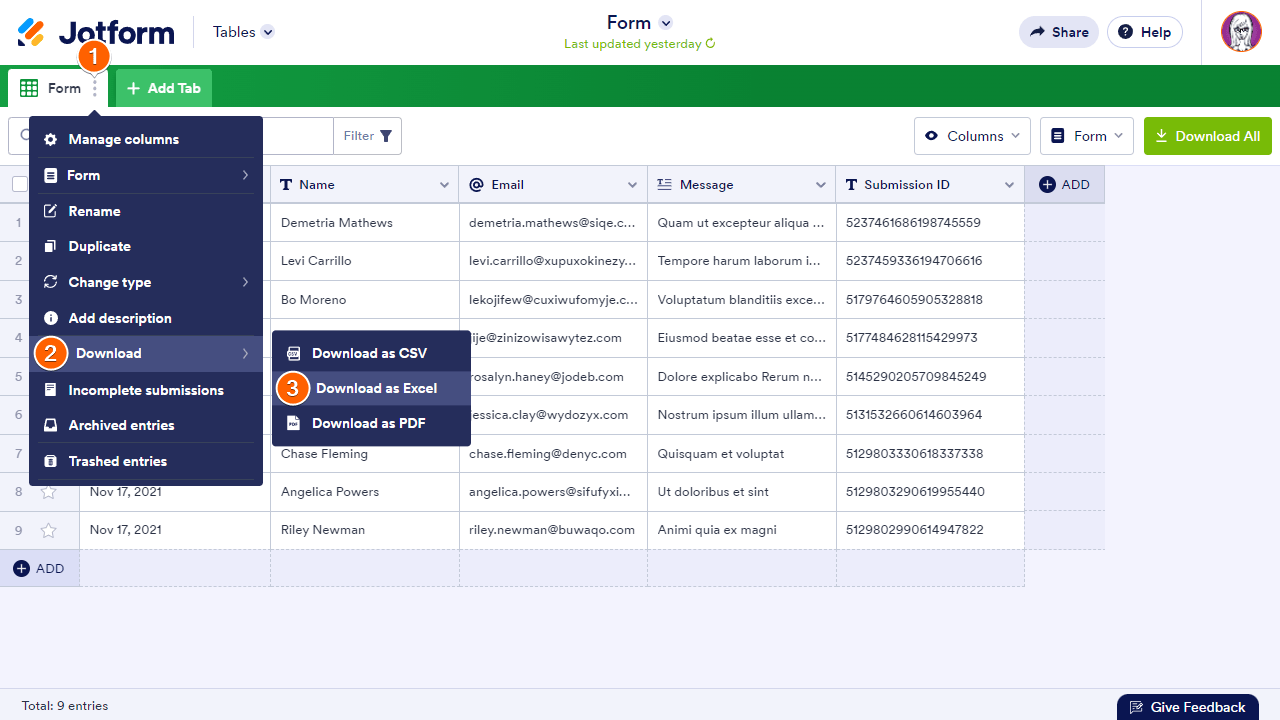Viewport: 1280px width, 720px height.
Task: Expand the Submission ID column menu arrow
Action: pos(1009,185)
